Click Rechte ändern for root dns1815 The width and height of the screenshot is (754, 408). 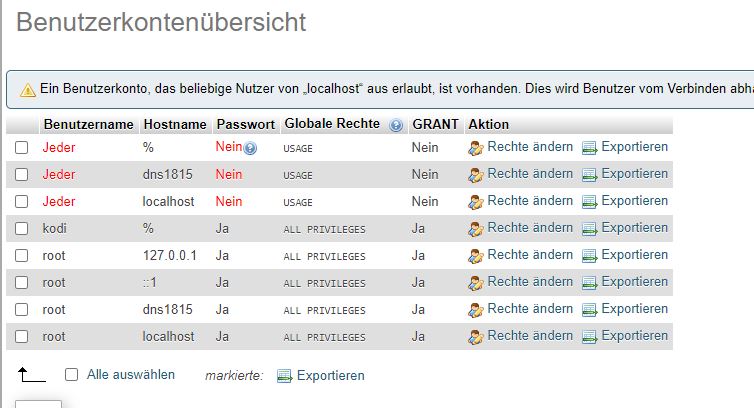[530, 308]
